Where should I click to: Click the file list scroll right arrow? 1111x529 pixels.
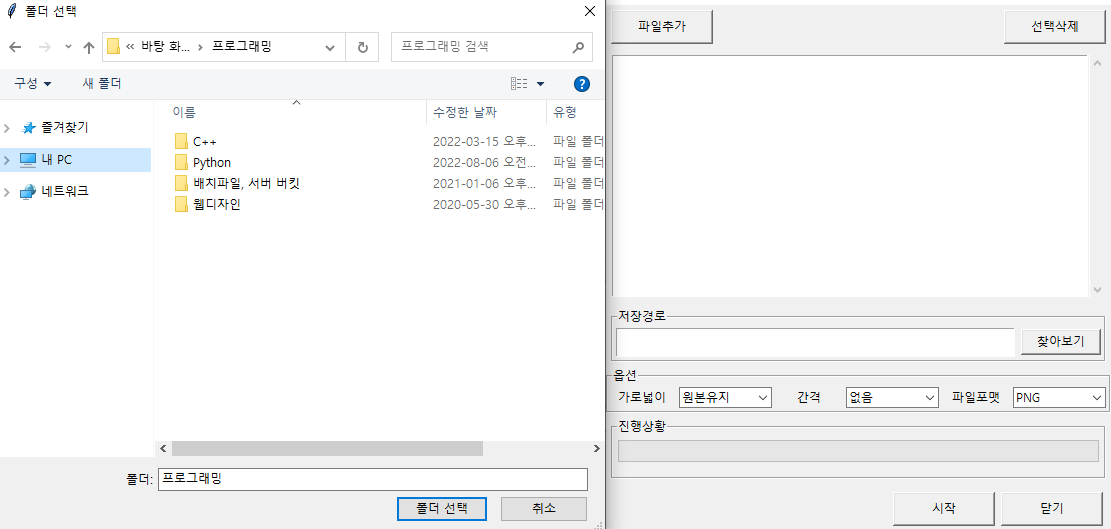point(597,448)
